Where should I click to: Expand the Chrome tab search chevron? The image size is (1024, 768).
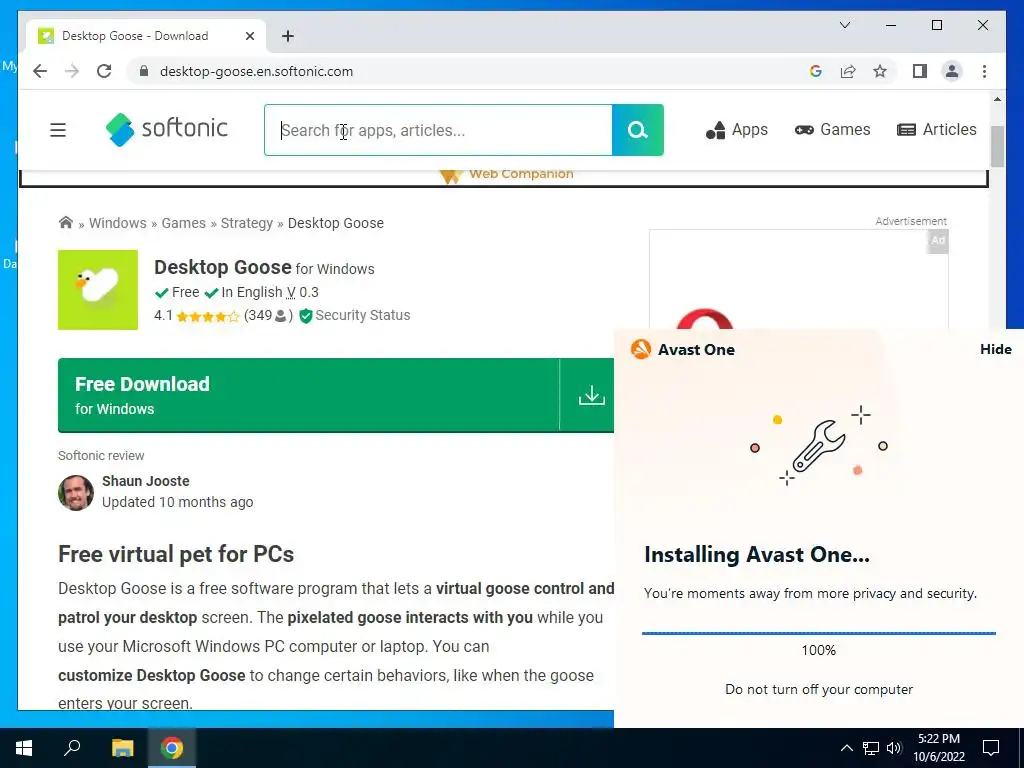tap(844, 25)
